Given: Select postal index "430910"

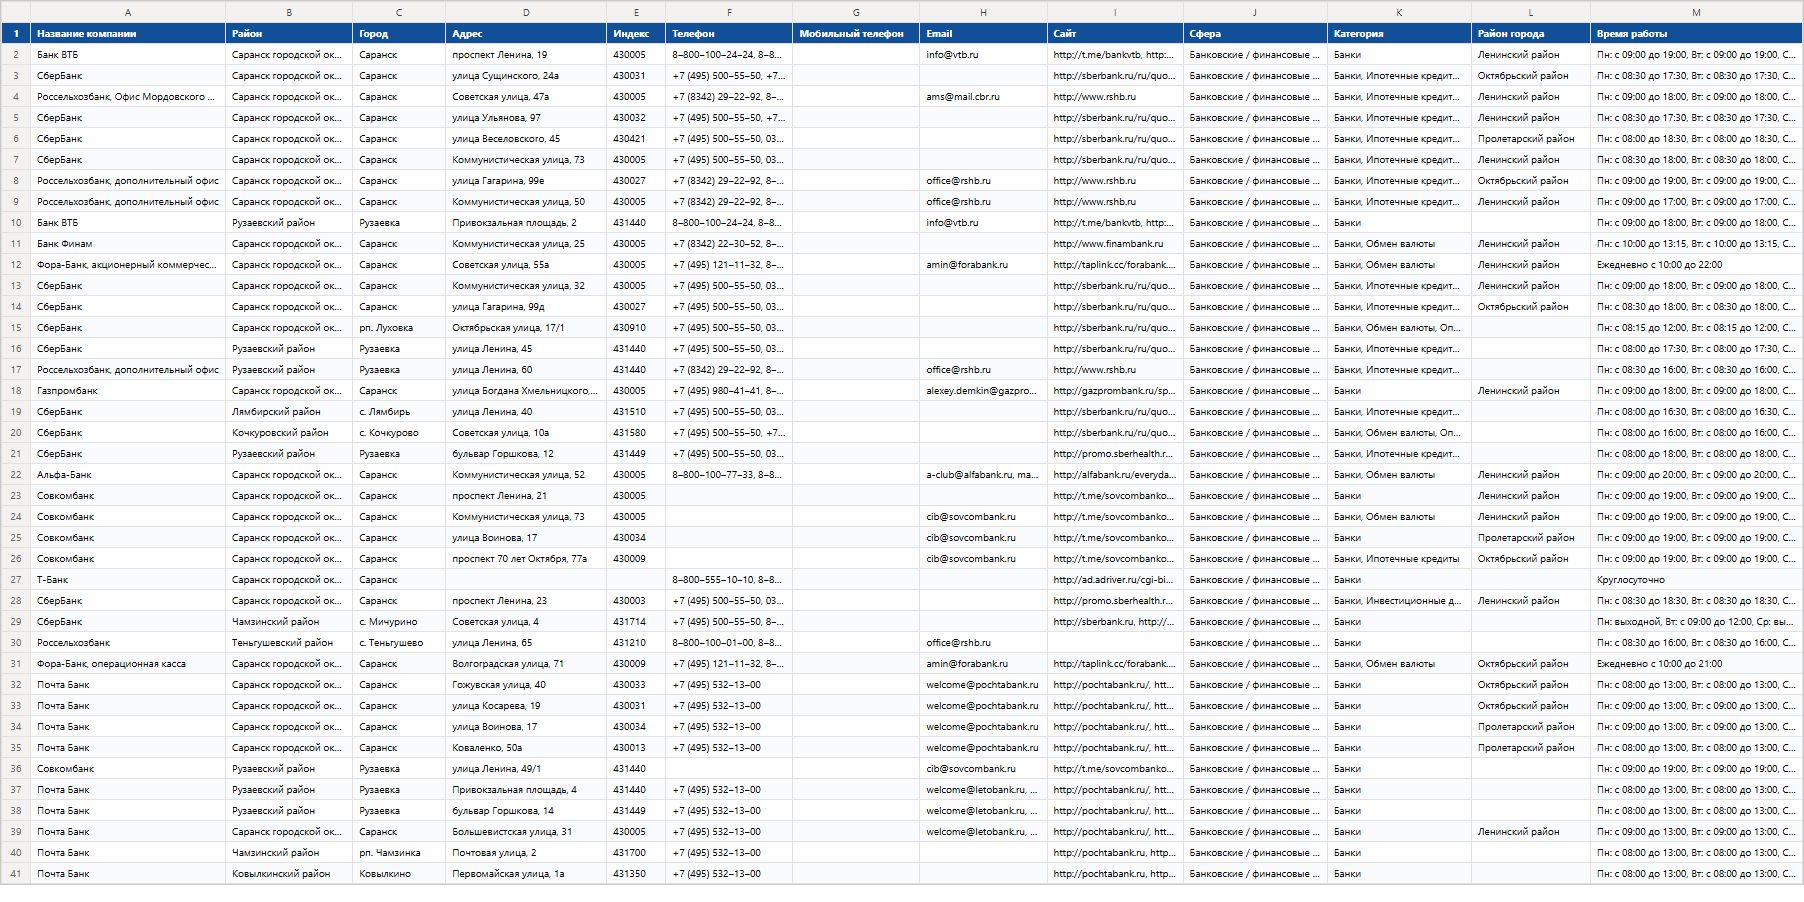Looking at the screenshot, I should (x=636, y=328).
